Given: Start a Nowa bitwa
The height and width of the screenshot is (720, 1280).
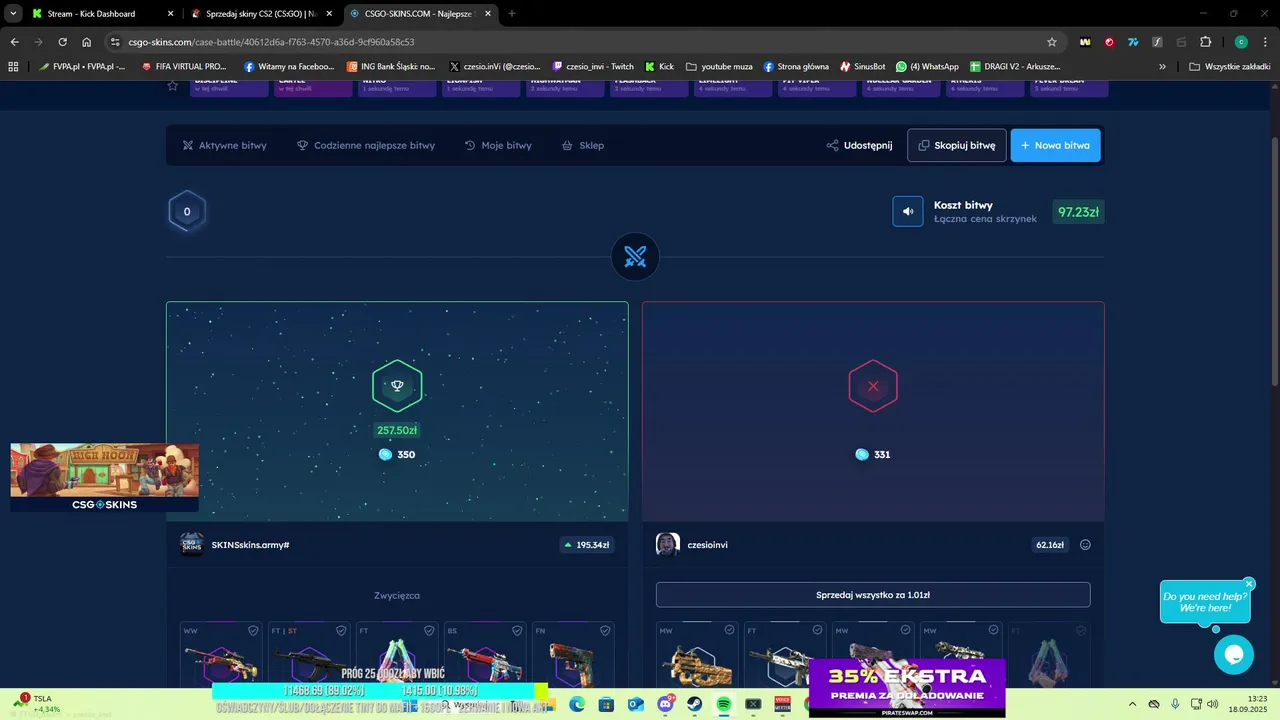Looking at the screenshot, I should [1056, 145].
